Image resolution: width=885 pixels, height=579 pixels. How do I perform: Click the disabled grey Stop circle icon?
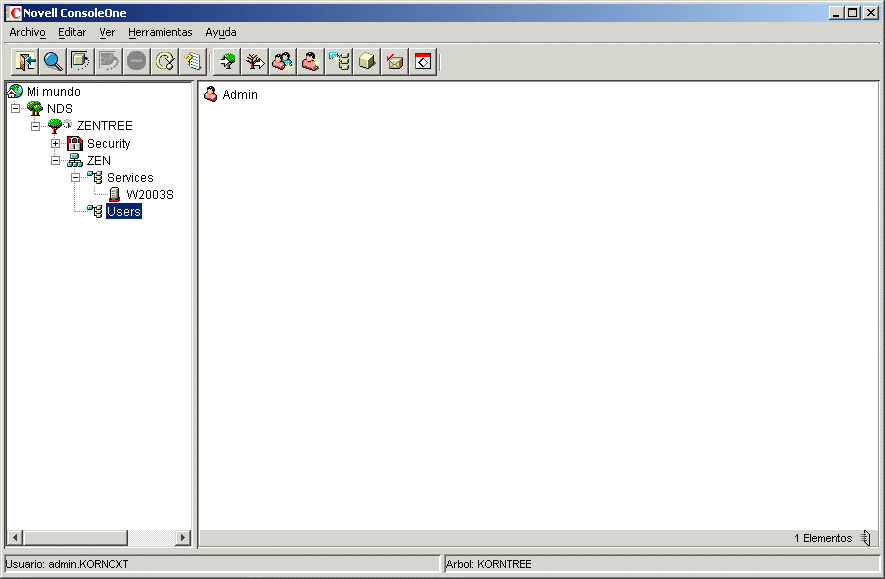pos(137,61)
